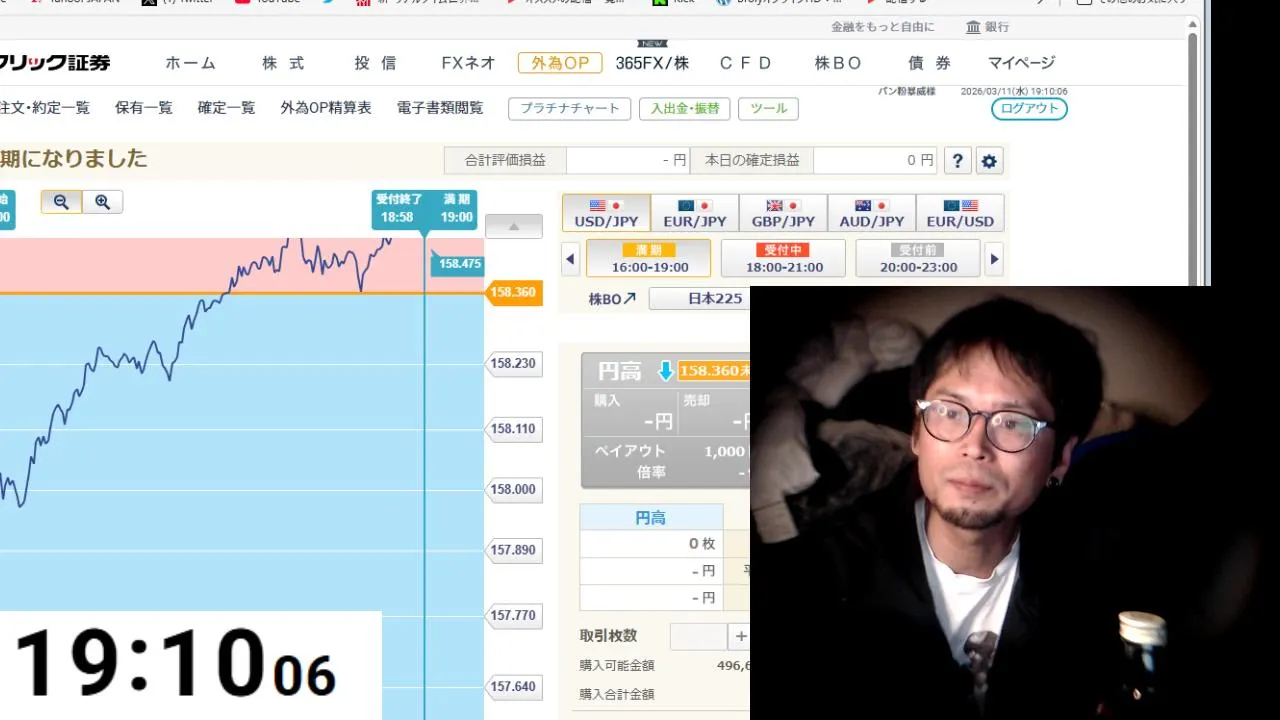Click the 銀行 bank icon link

tap(987, 27)
